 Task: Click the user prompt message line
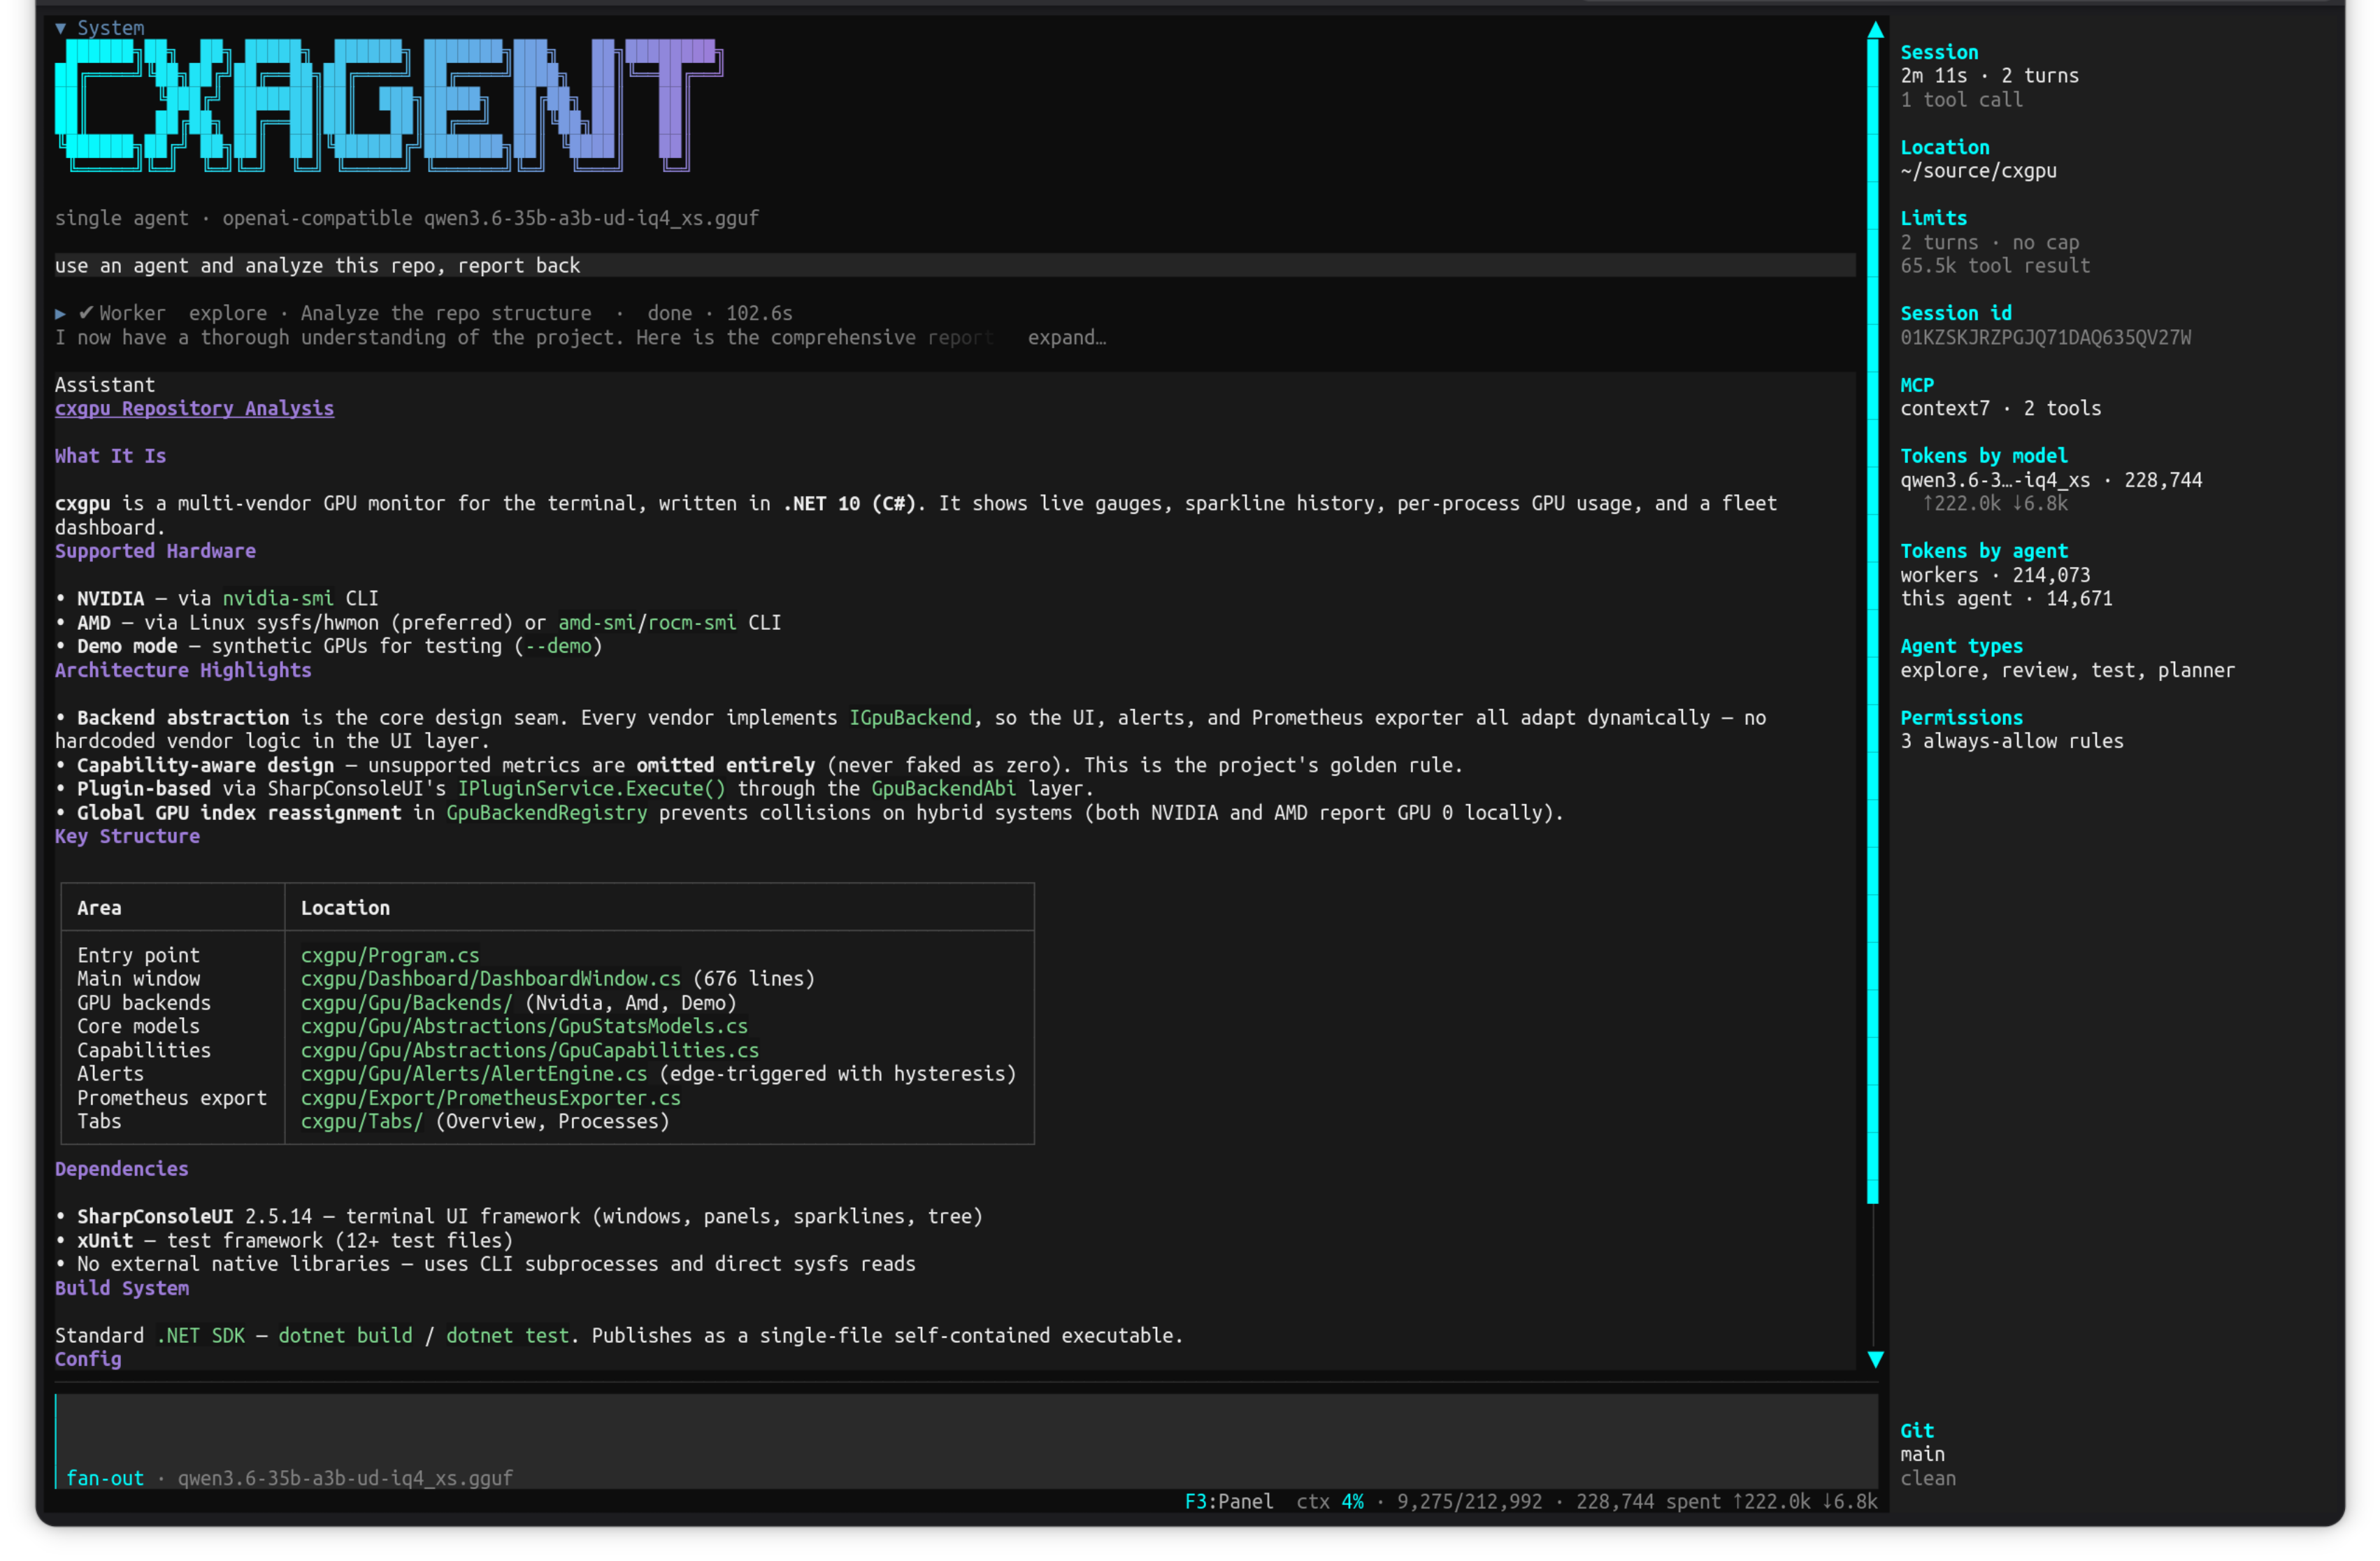coord(955,265)
